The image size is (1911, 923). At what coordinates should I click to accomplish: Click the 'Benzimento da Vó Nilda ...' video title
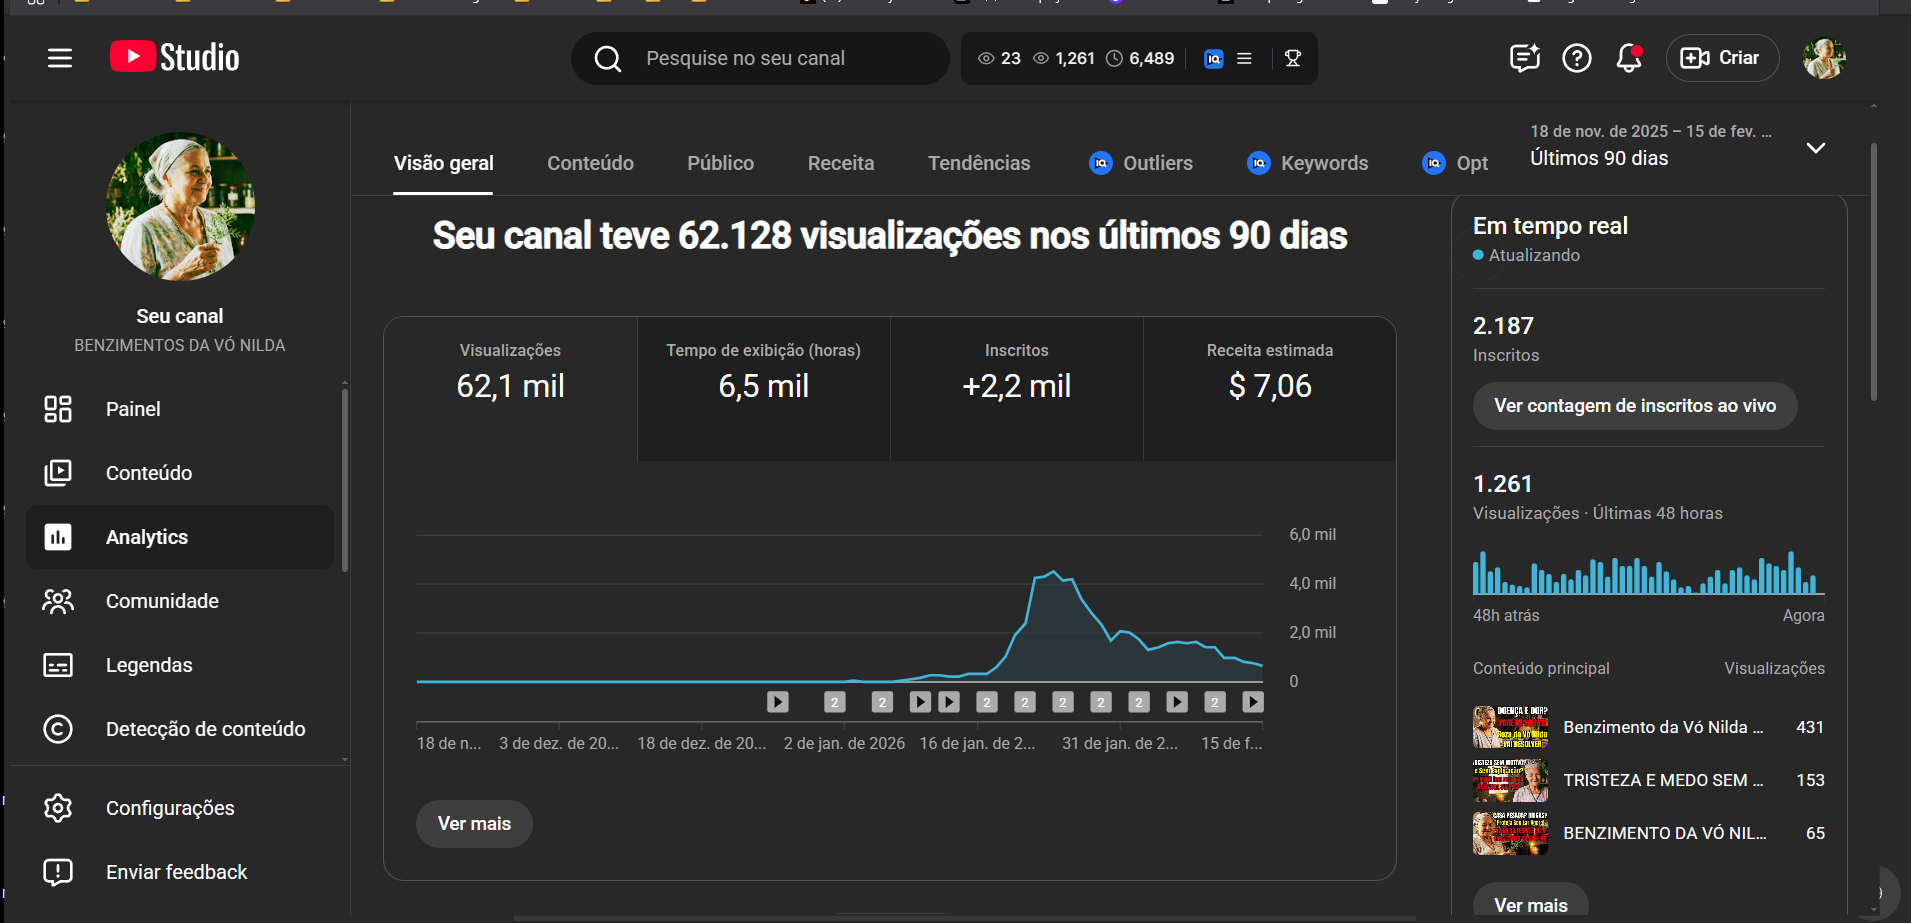point(1663,727)
